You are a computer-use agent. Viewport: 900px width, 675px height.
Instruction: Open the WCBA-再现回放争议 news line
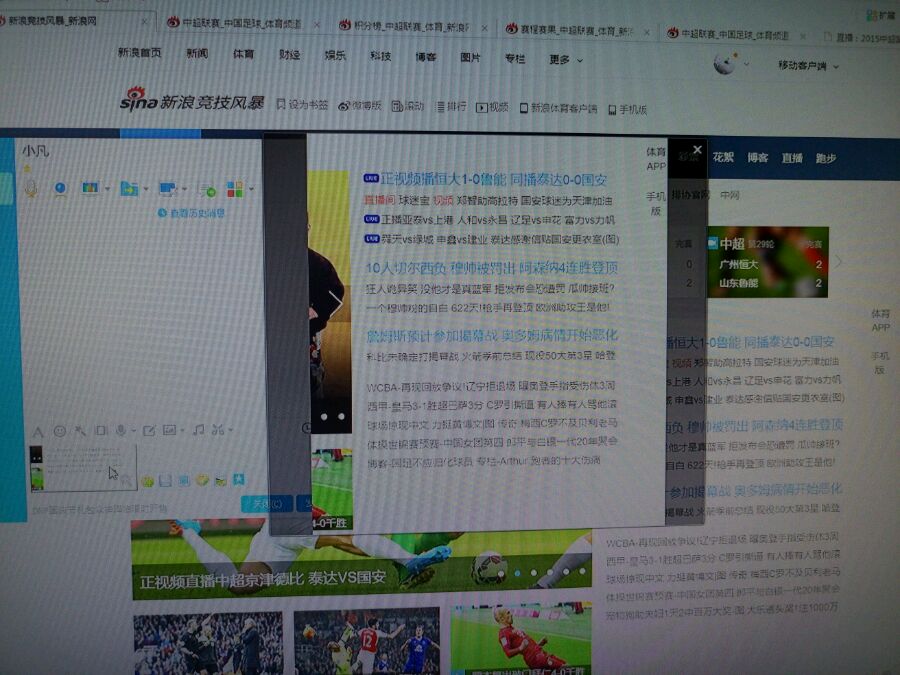click(491, 386)
